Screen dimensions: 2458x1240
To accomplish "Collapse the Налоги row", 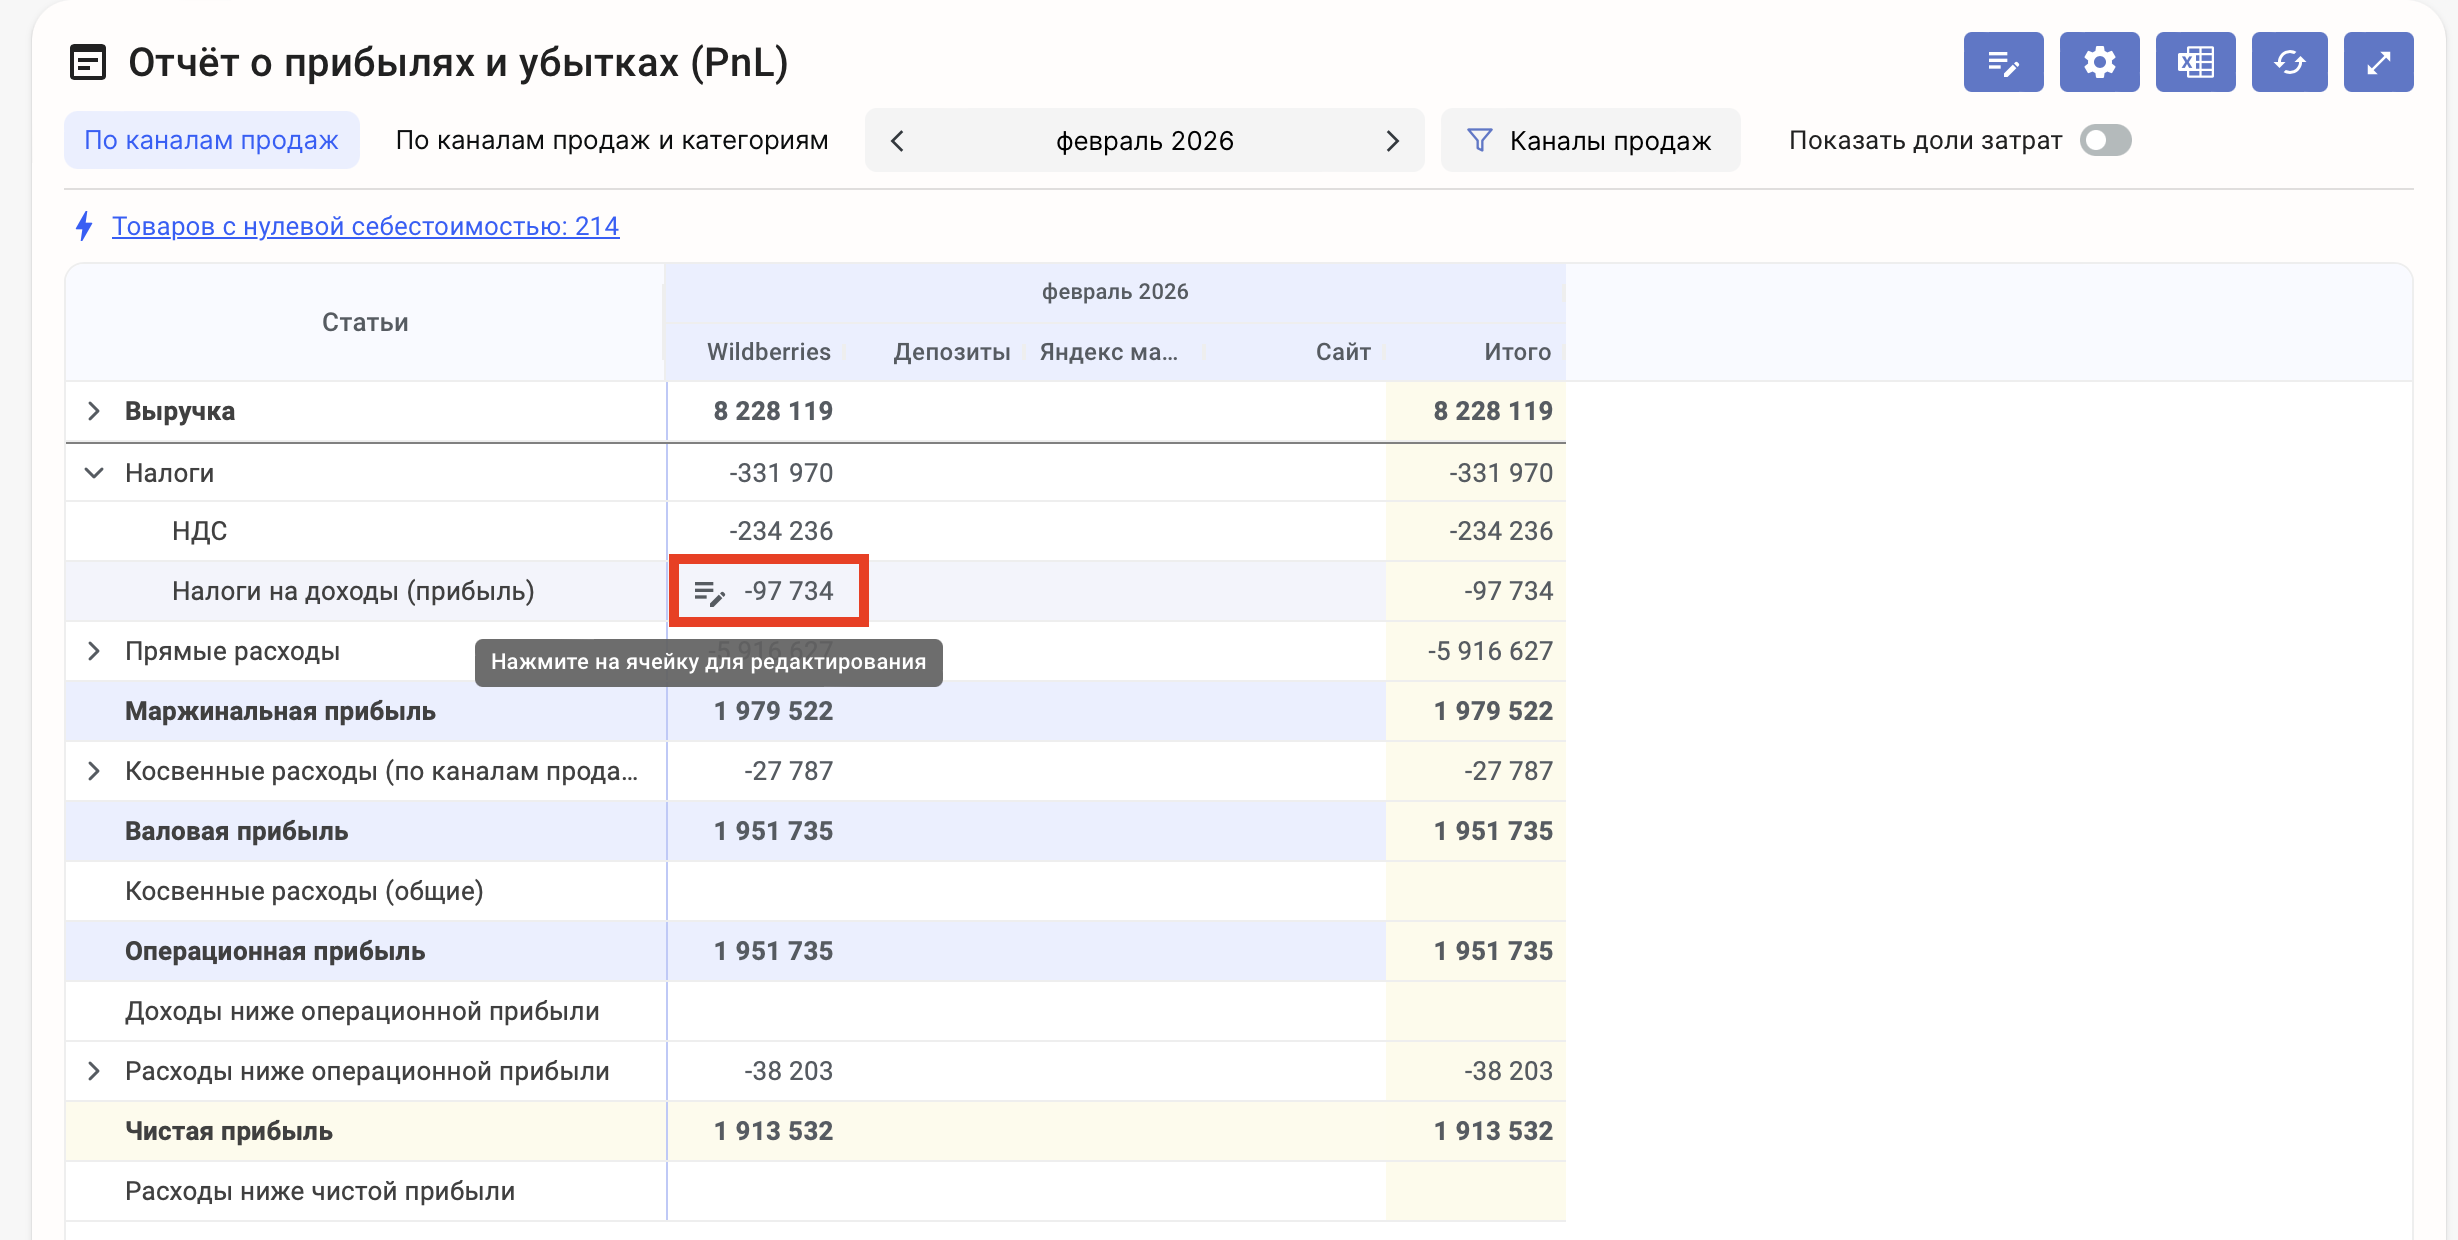I will [x=94, y=473].
